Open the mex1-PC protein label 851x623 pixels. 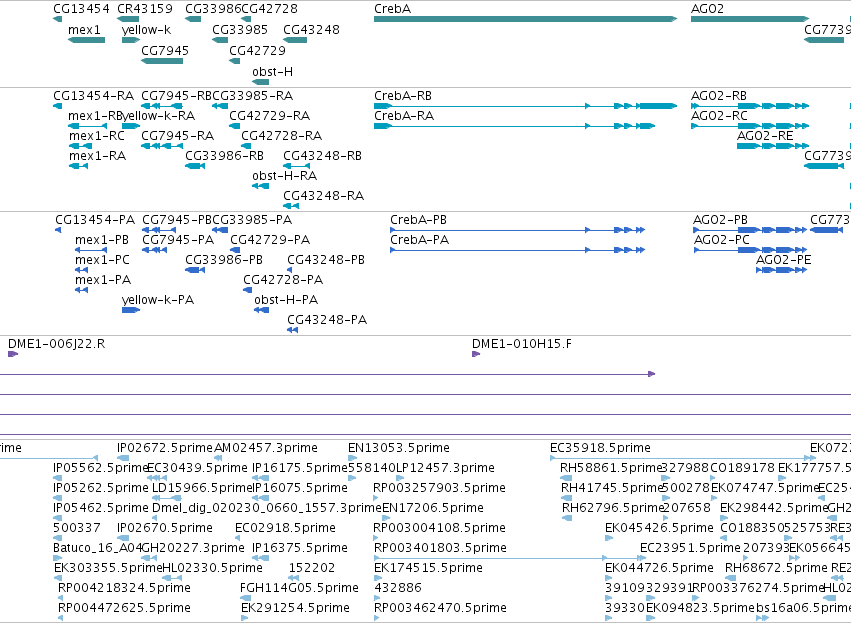pos(103,260)
